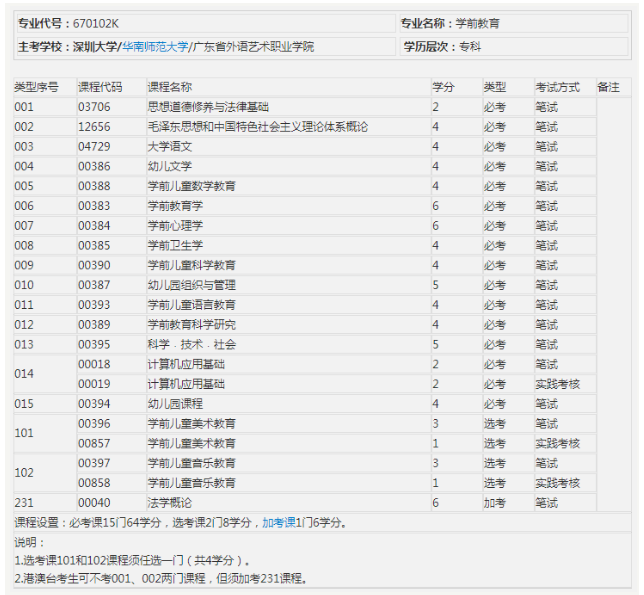Viewport: 644px width, 595px height.
Task: Click 毛泽东思想和中国特色社会主义理论体系概论 course
Action: click(x=258, y=126)
